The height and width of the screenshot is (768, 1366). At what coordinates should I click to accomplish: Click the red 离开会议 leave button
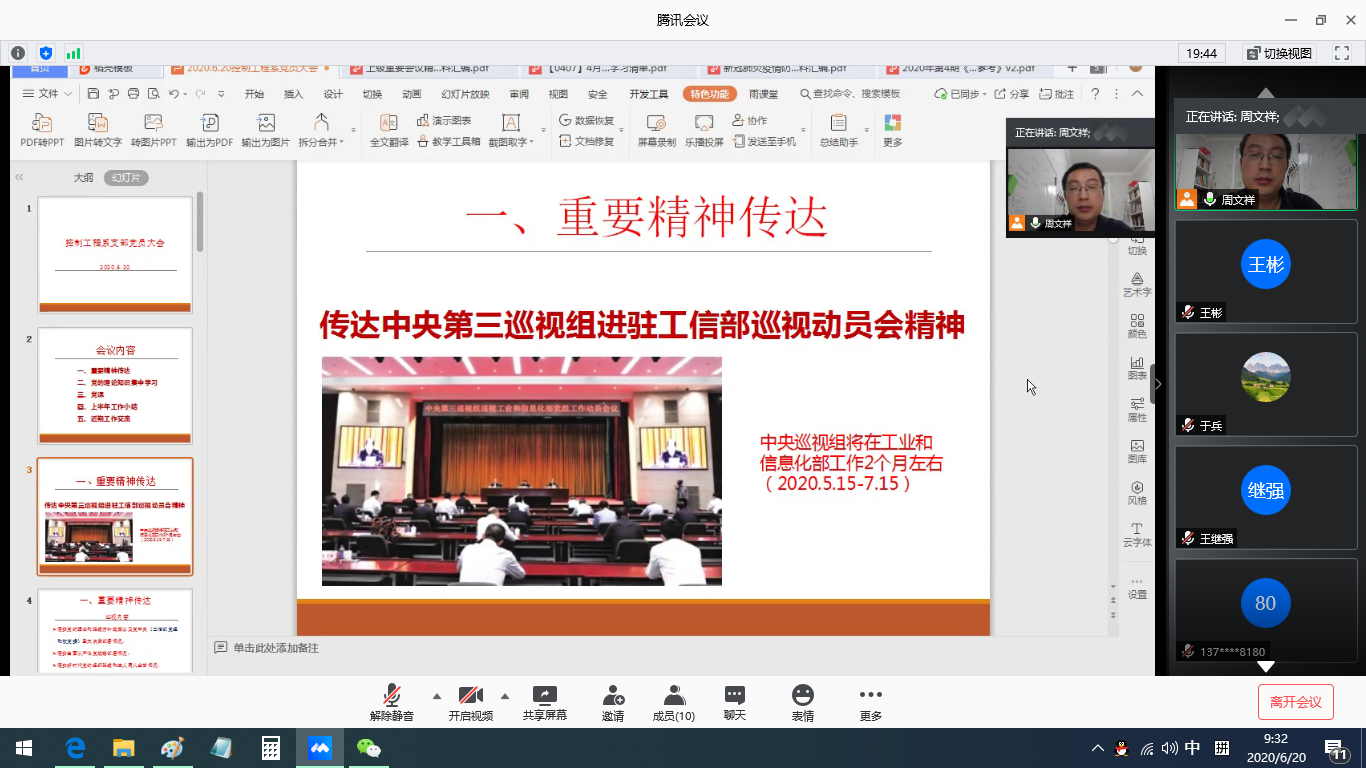click(x=1295, y=702)
